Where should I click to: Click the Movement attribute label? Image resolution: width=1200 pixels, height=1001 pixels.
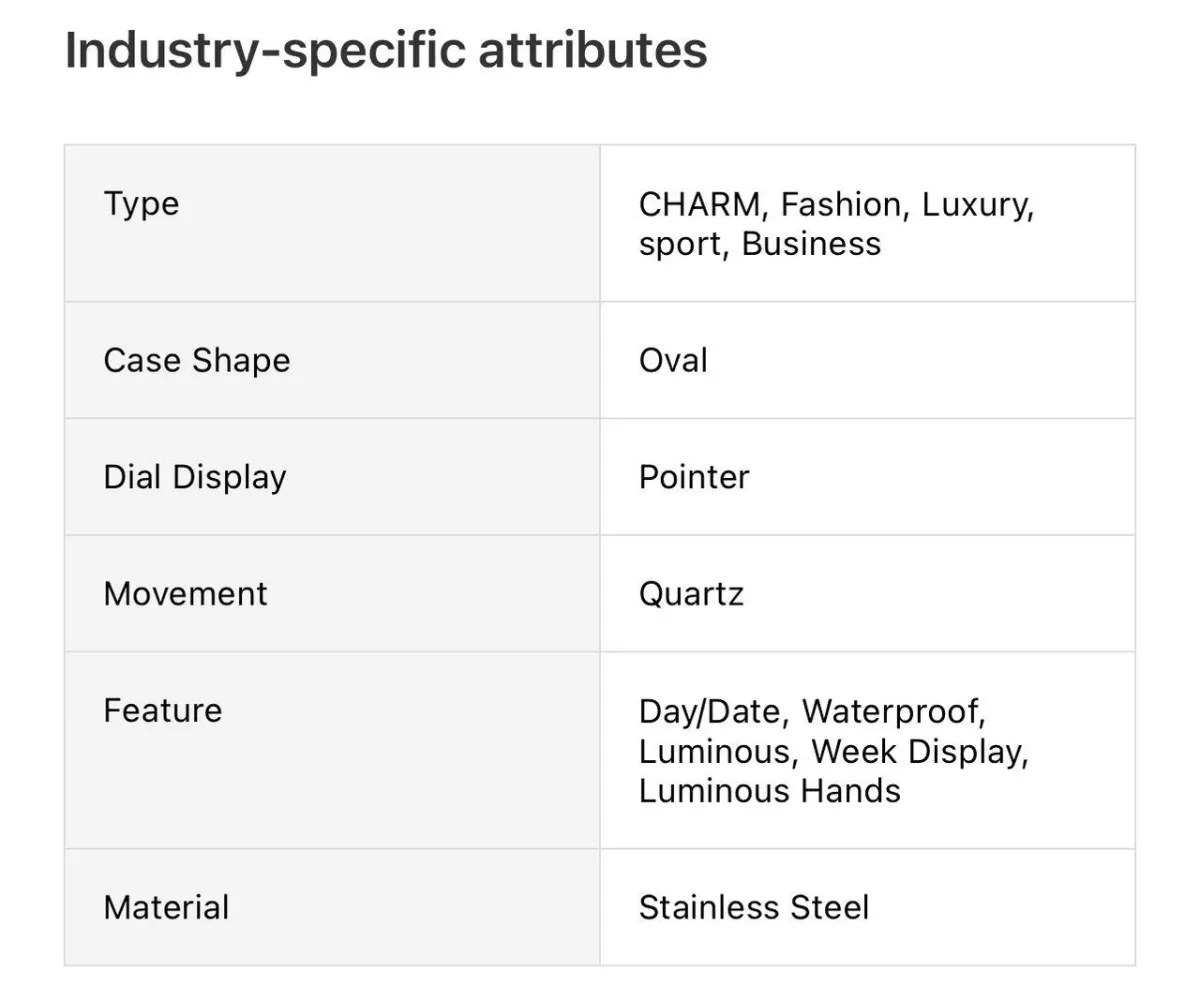pos(186,594)
